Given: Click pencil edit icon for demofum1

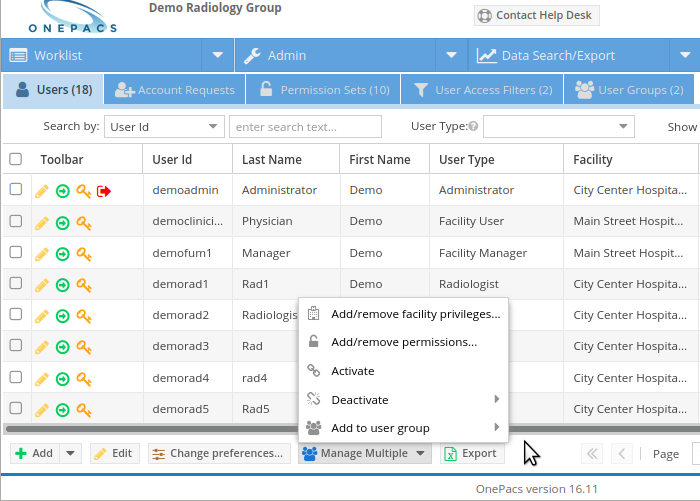Looking at the screenshot, I should click(42, 254).
